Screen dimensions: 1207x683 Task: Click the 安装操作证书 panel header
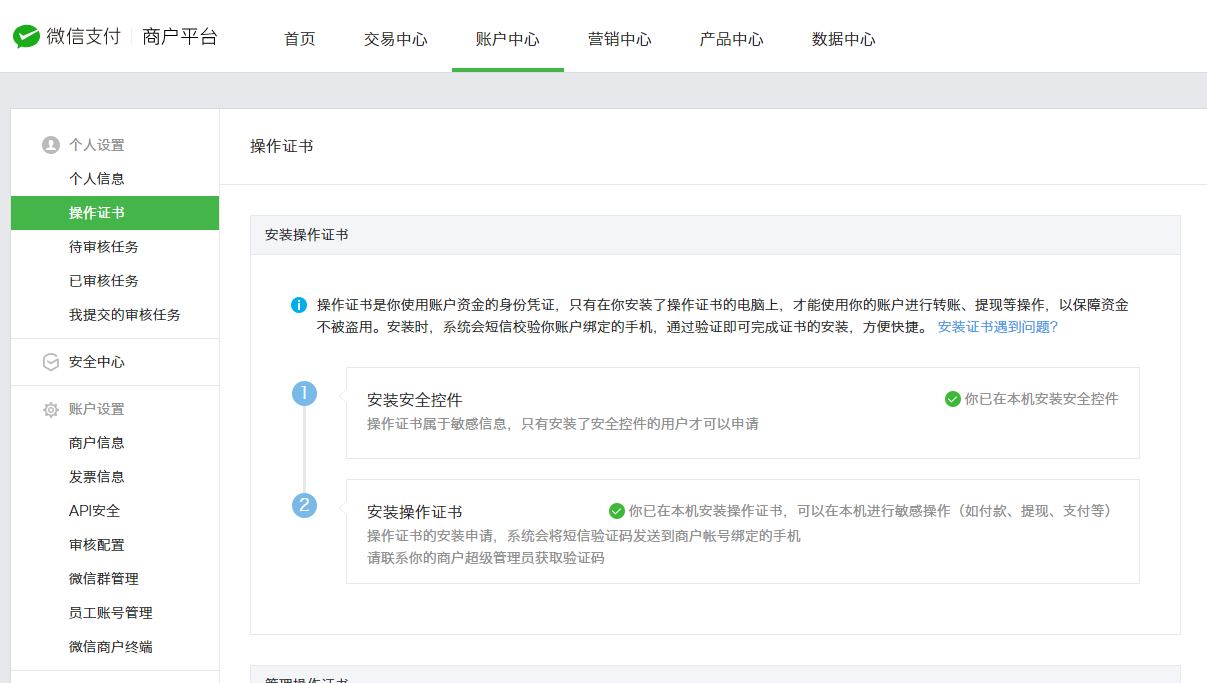coord(715,235)
